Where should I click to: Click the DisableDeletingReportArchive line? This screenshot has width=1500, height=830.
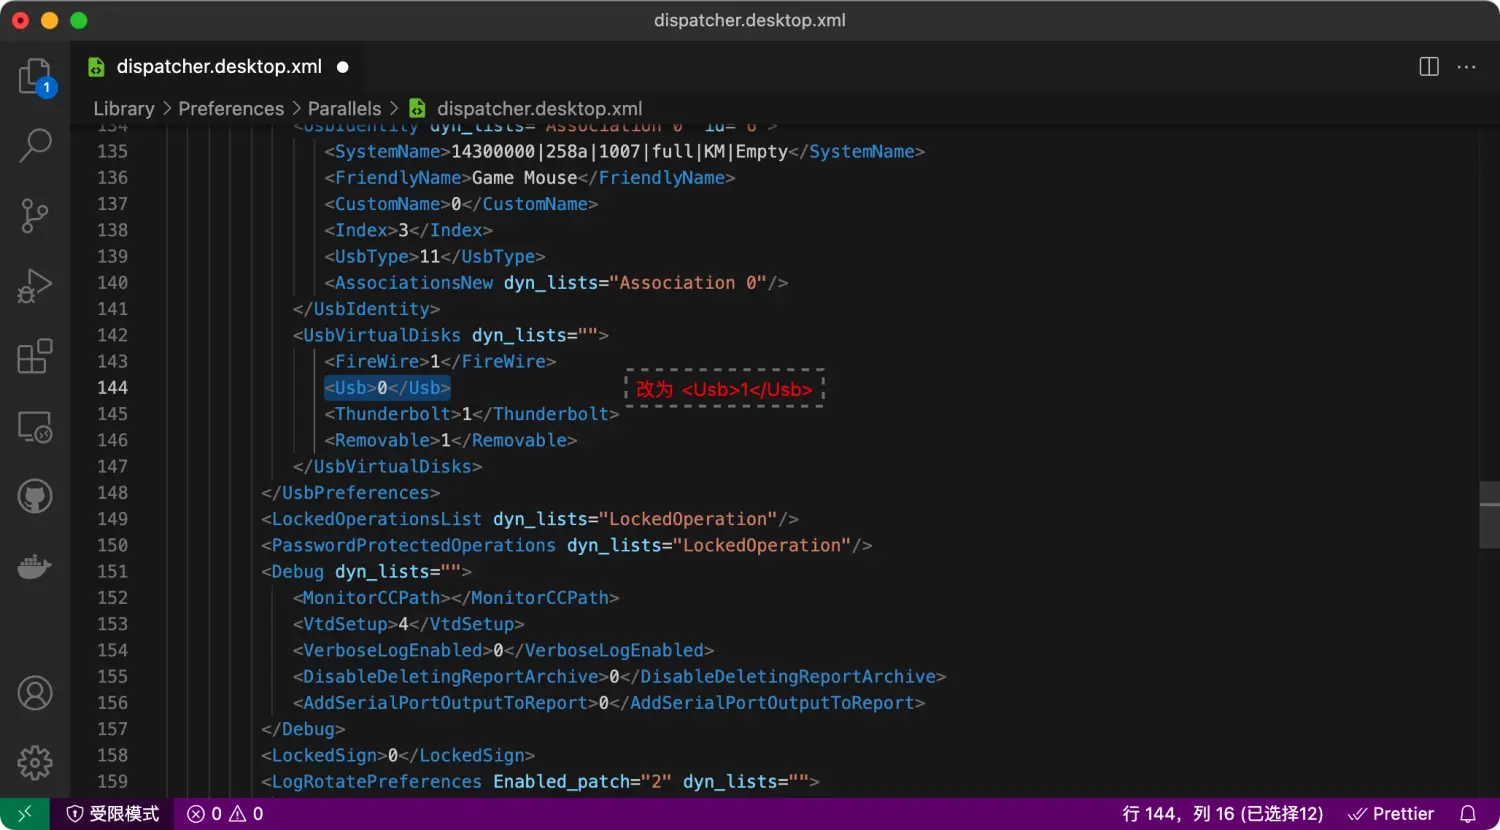click(619, 677)
